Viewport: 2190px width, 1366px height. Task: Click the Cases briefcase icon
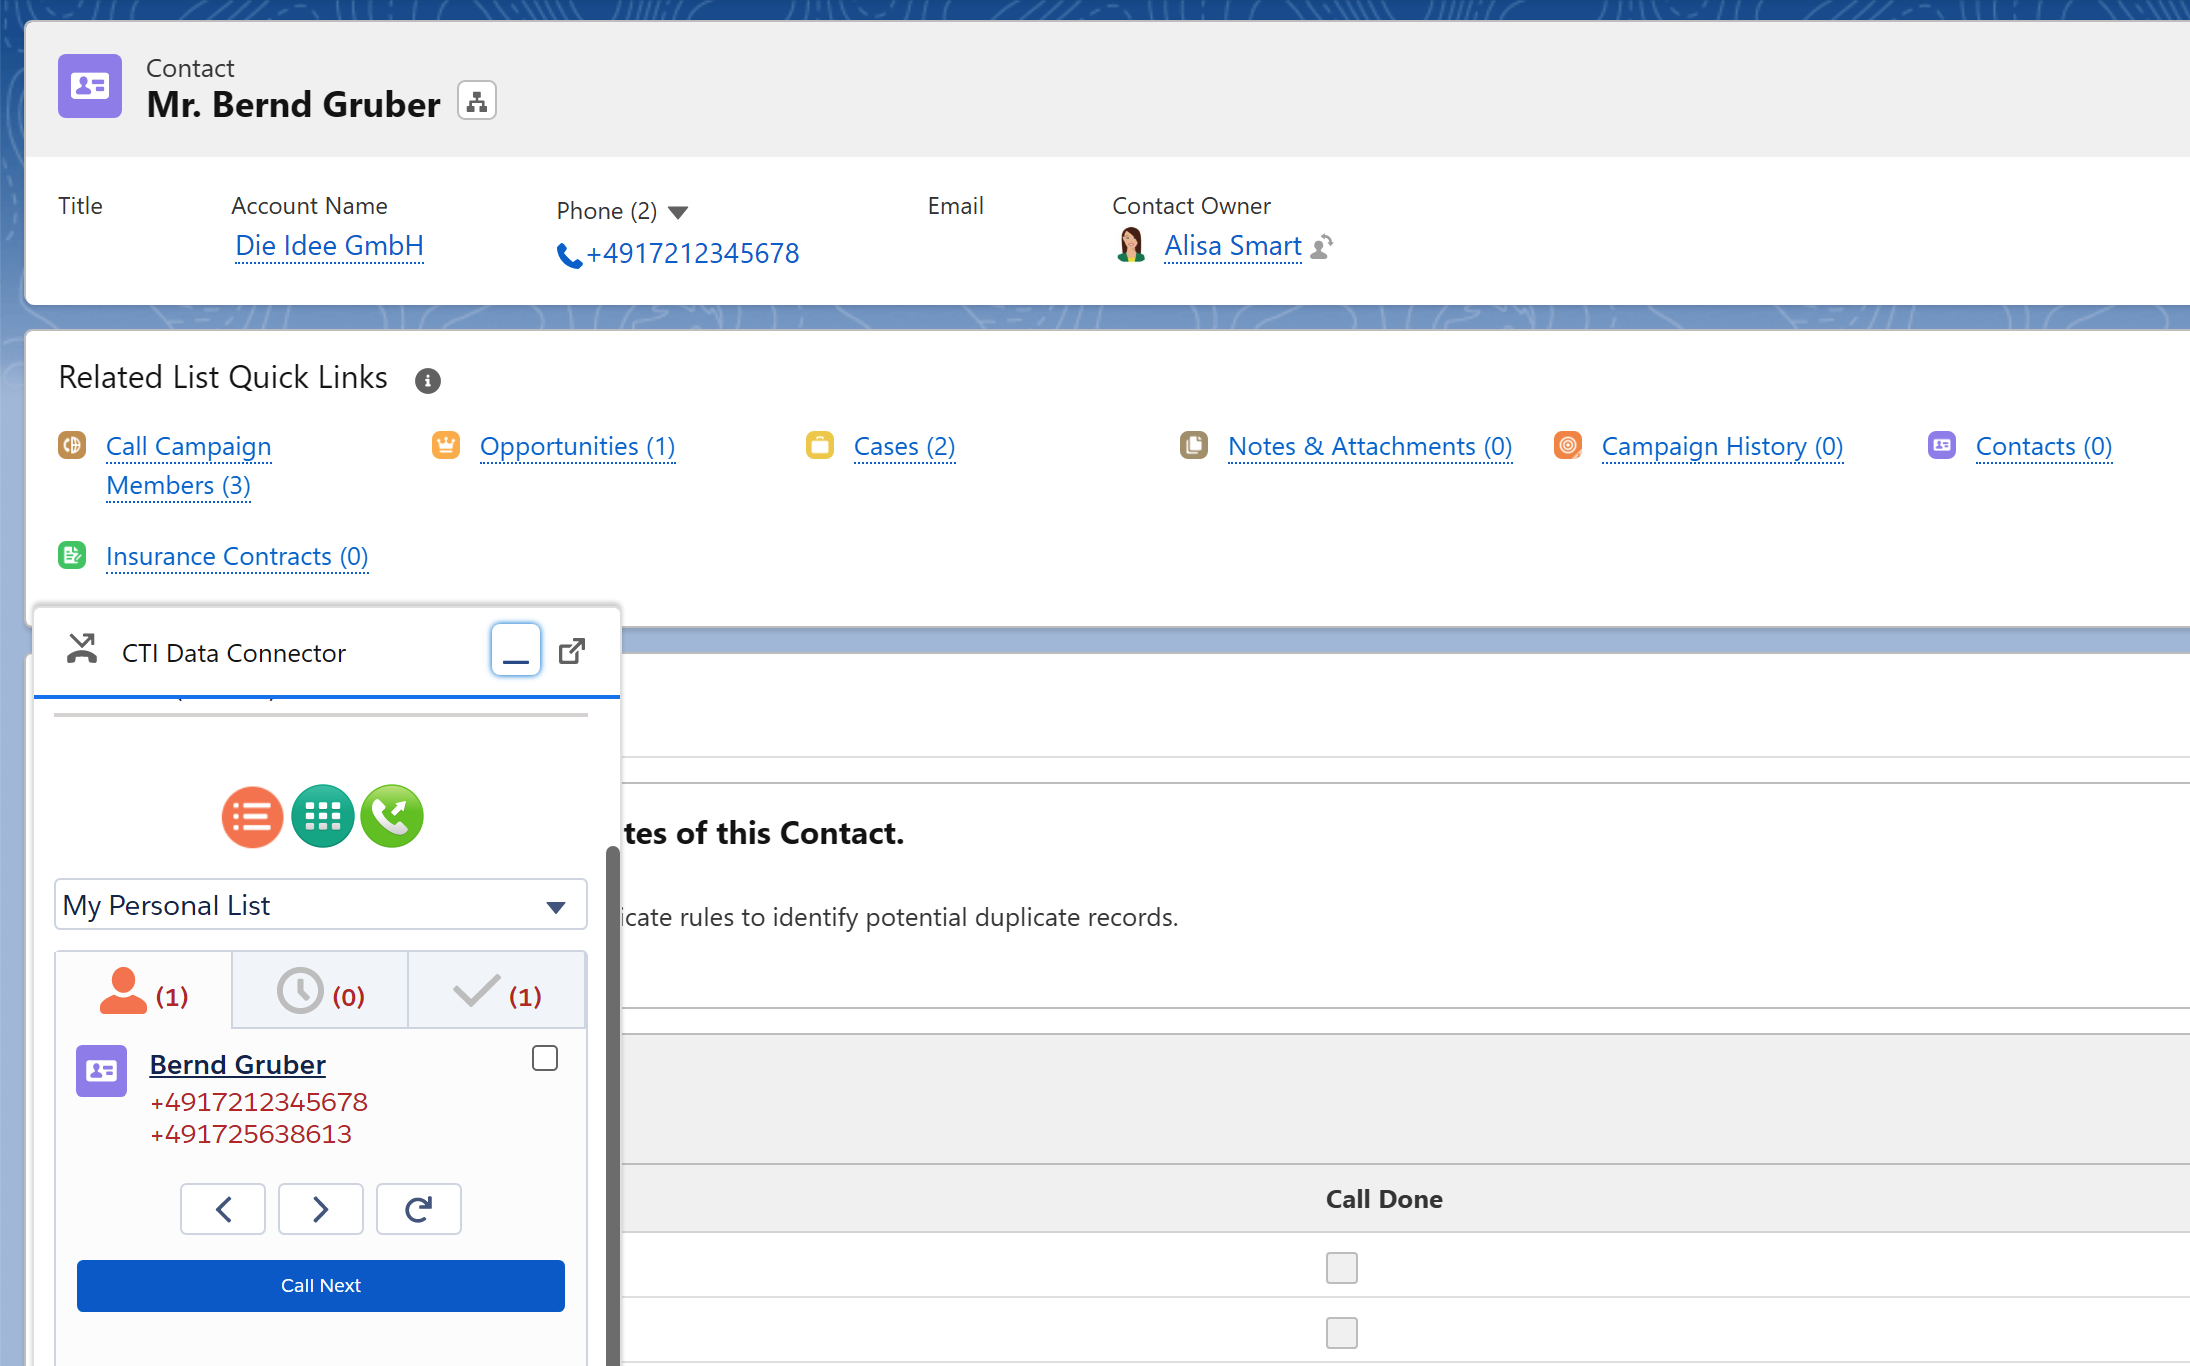820,445
